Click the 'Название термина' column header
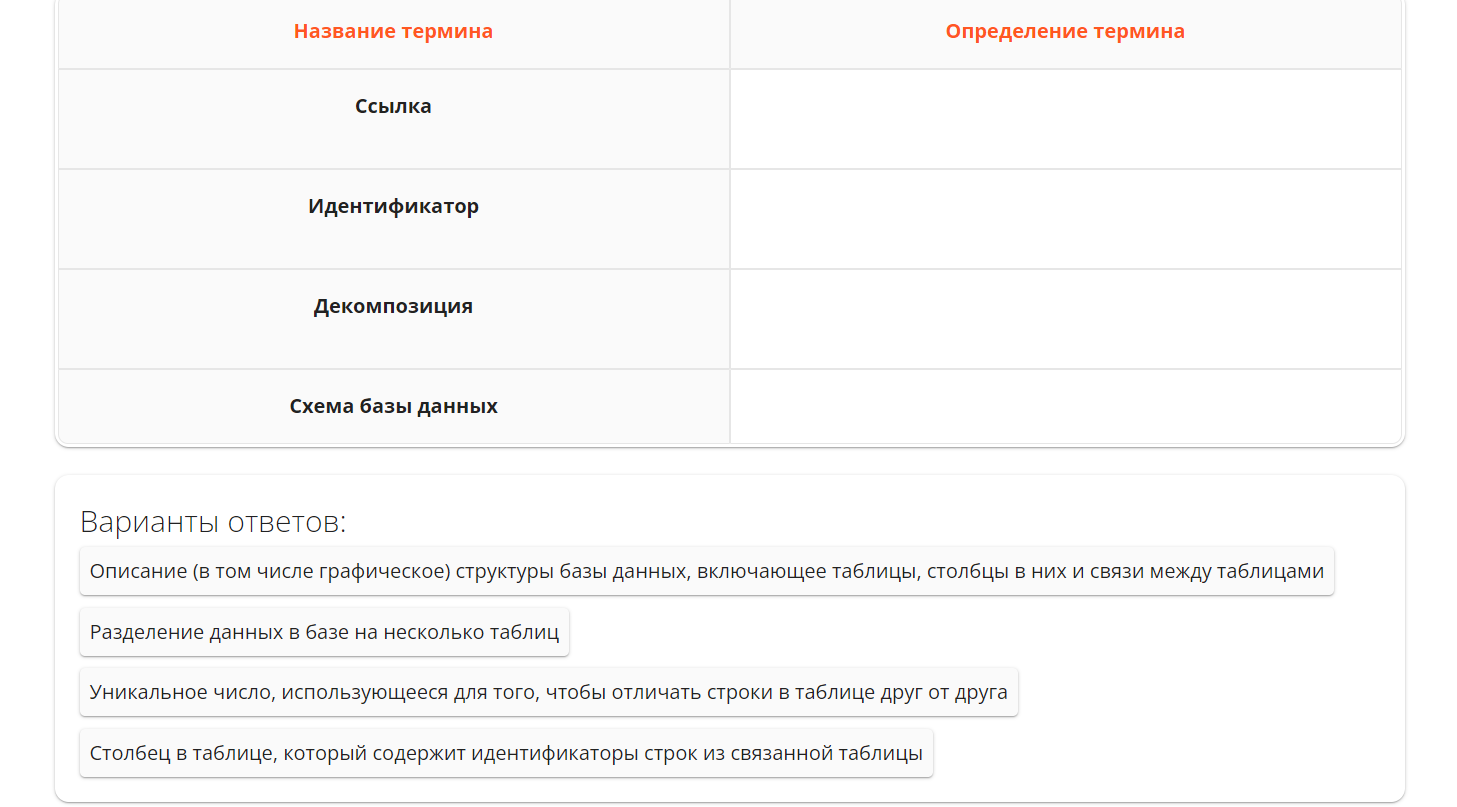Image resolution: width=1457 pixels, height=807 pixels. coord(394,33)
